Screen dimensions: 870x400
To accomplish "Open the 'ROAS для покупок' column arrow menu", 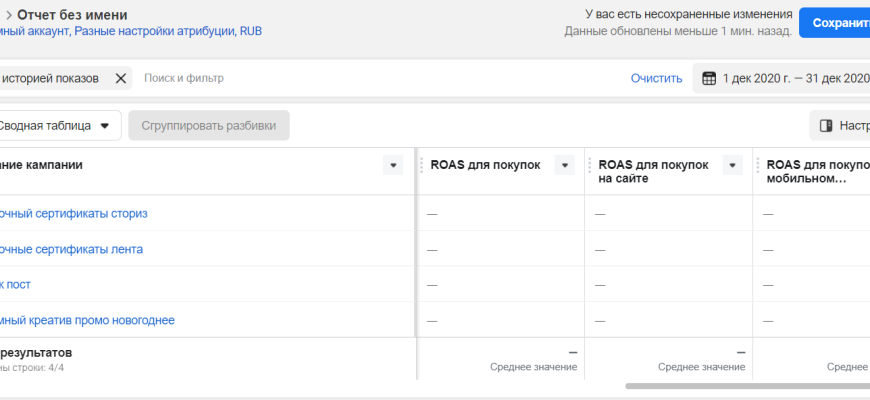I will click(565, 165).
